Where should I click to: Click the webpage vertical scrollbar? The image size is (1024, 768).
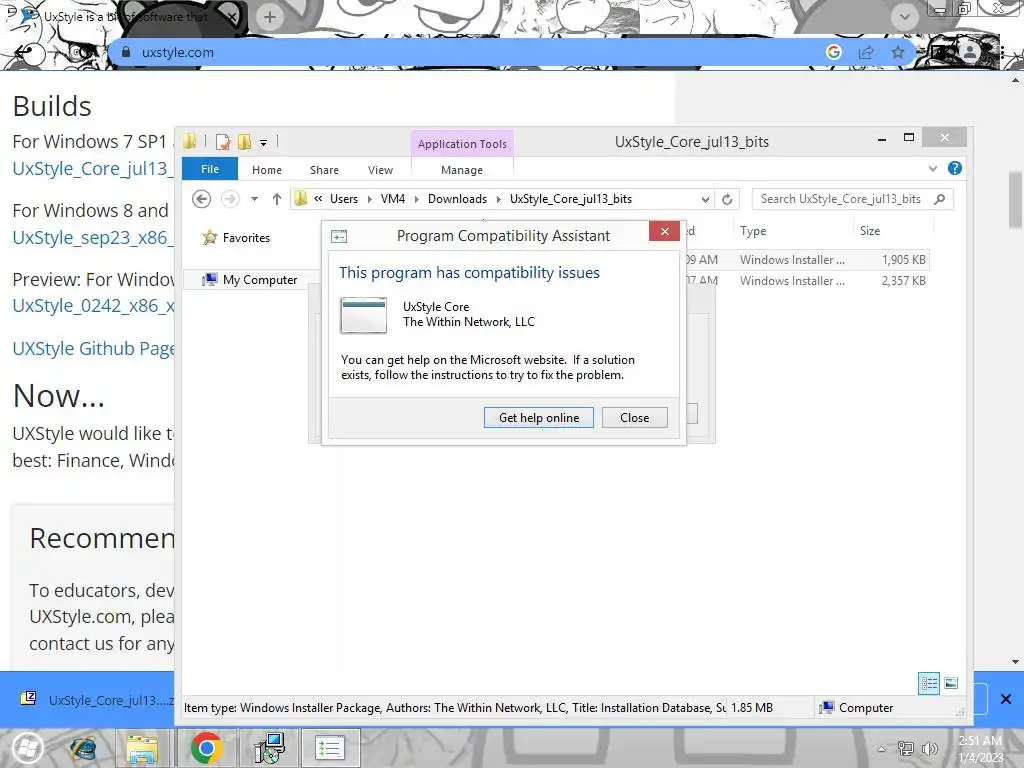[1016, 199]
